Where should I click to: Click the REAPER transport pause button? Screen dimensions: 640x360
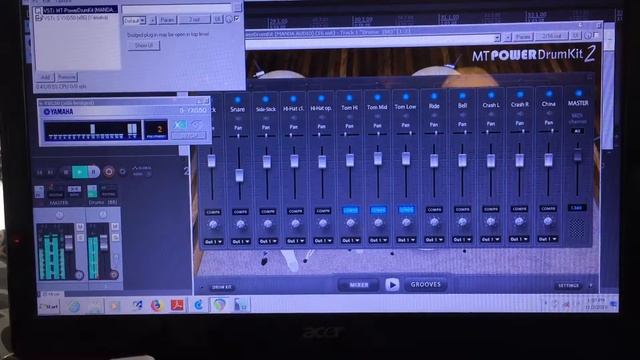pyautogui.click(x=93, y=172)
